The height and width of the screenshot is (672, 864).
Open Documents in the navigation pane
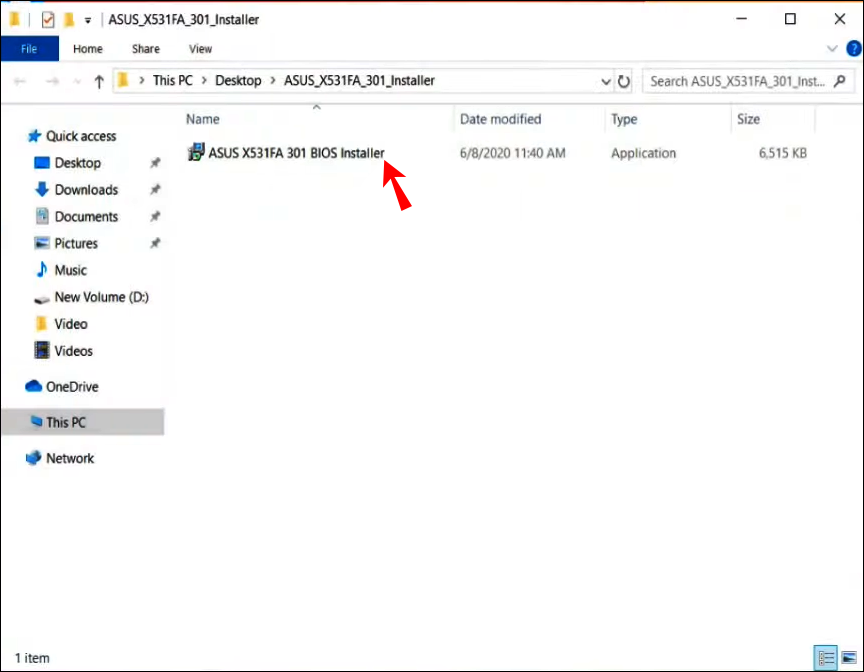pyautogui.click(x=86, y=217)
